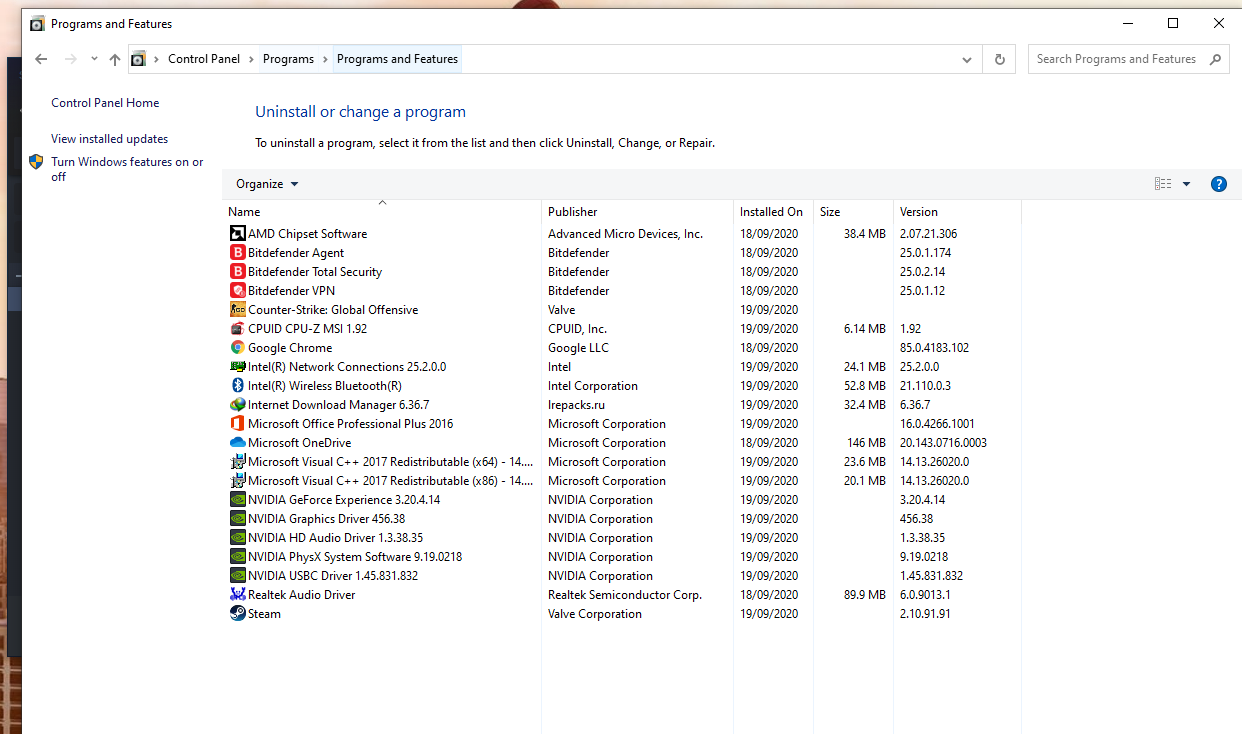The image size is (1242, 734).
Task: Click the Change your view icon
Action: (x=1163, y=184)
